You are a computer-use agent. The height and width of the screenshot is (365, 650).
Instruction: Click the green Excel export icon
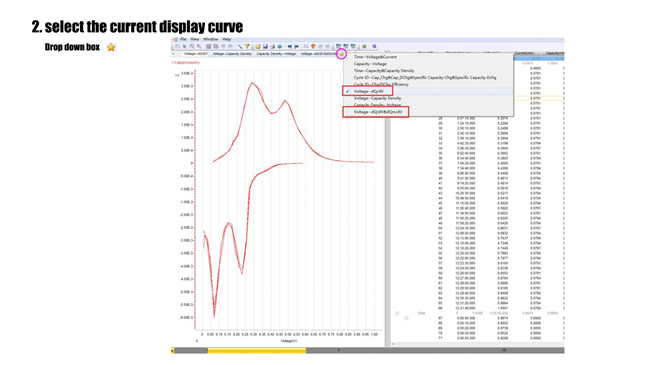364,46
